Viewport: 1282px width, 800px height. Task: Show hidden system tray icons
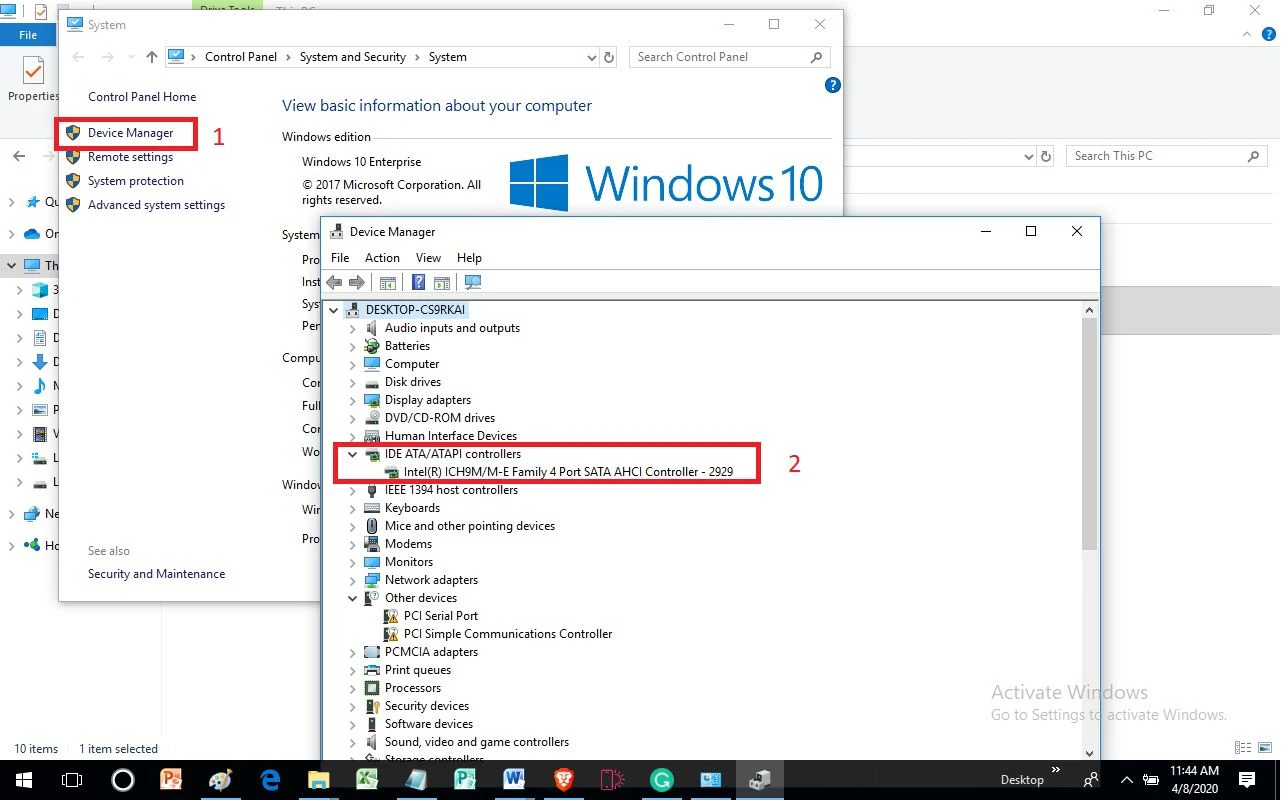pos(1126,779)
